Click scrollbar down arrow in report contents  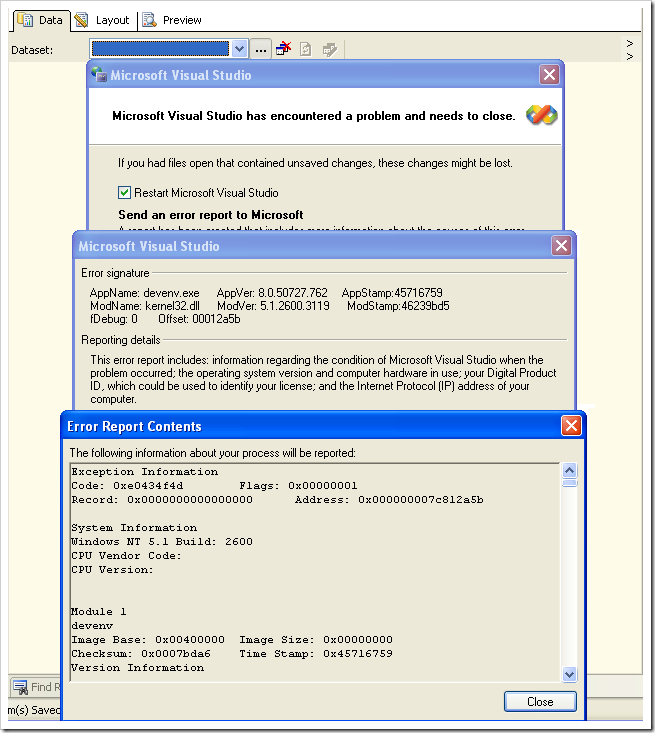pyautogui.click(x=569, y=674)
